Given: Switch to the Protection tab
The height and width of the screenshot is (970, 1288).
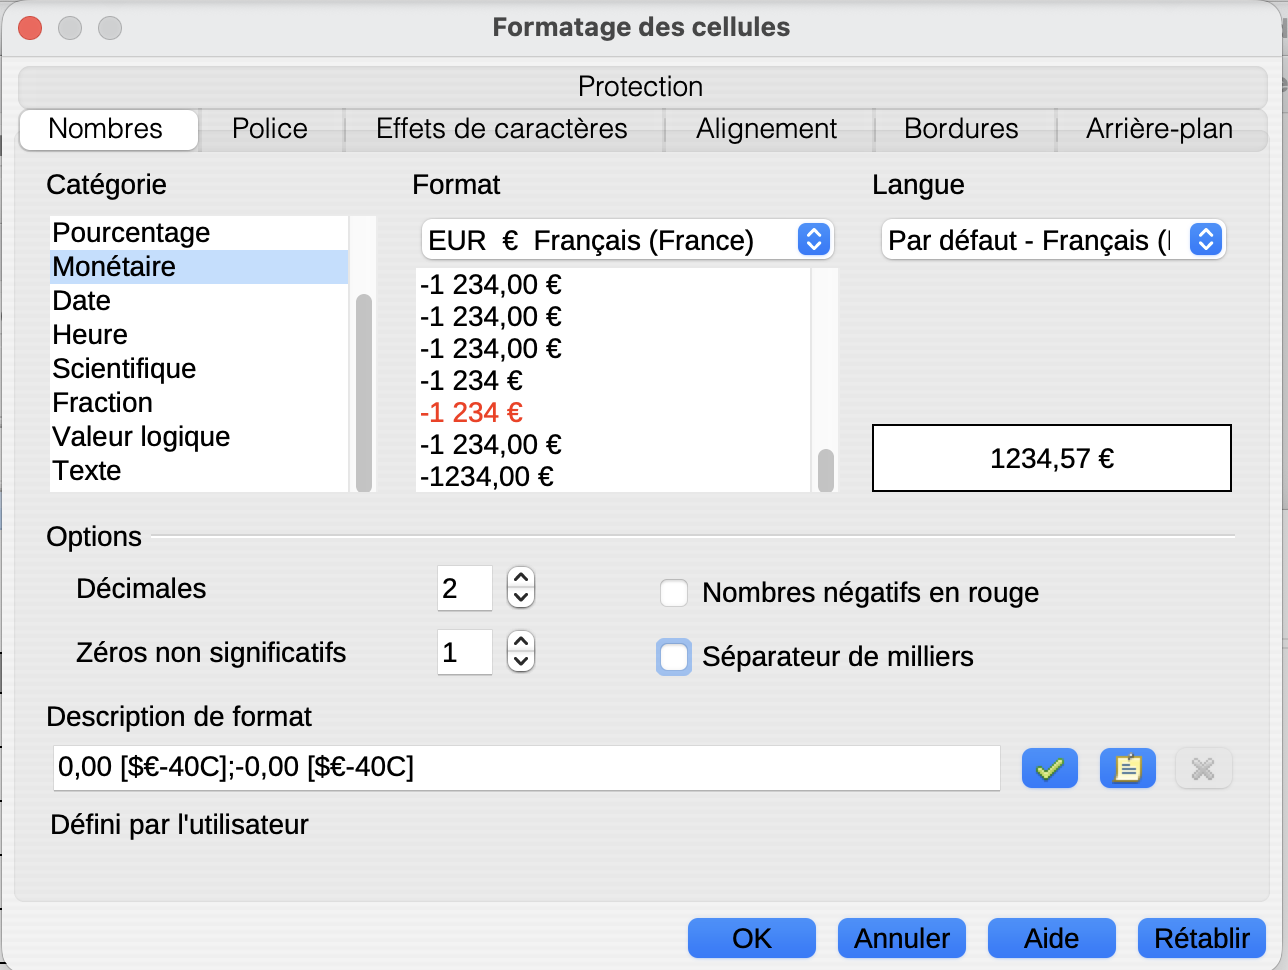Looking at the screenshot, I should coord(641,86).
